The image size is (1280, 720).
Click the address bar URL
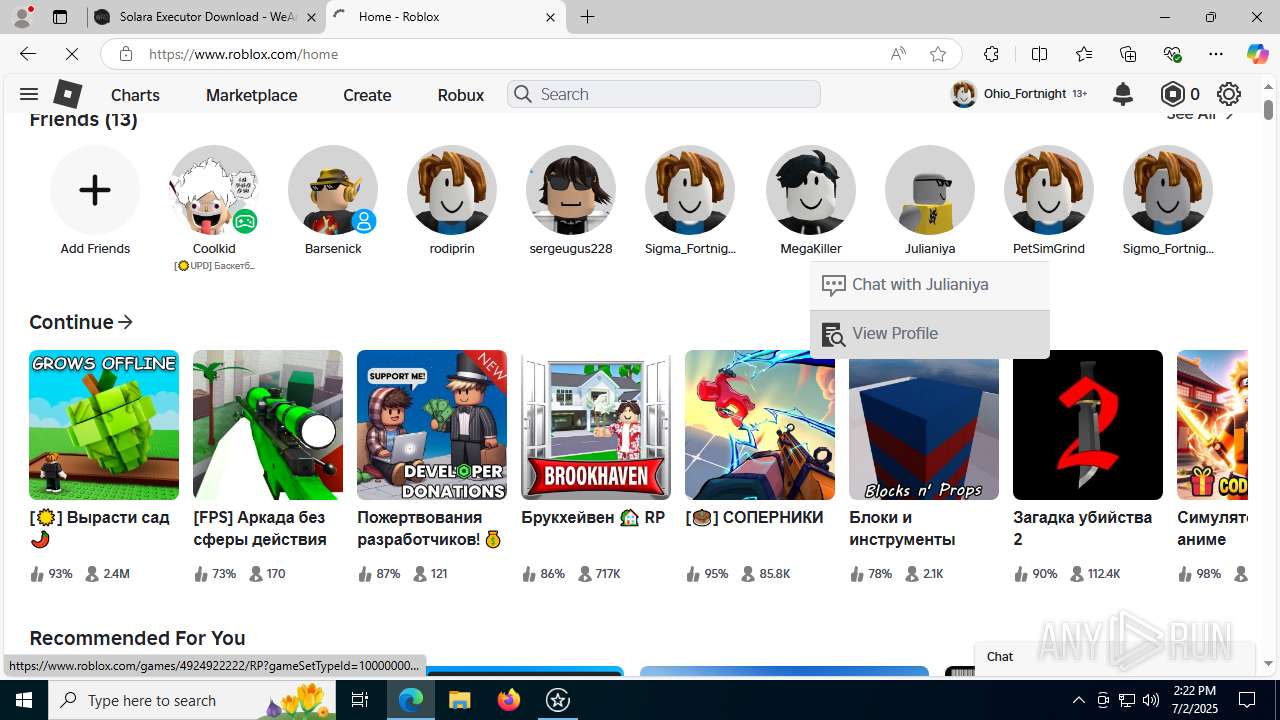[244, 54]
